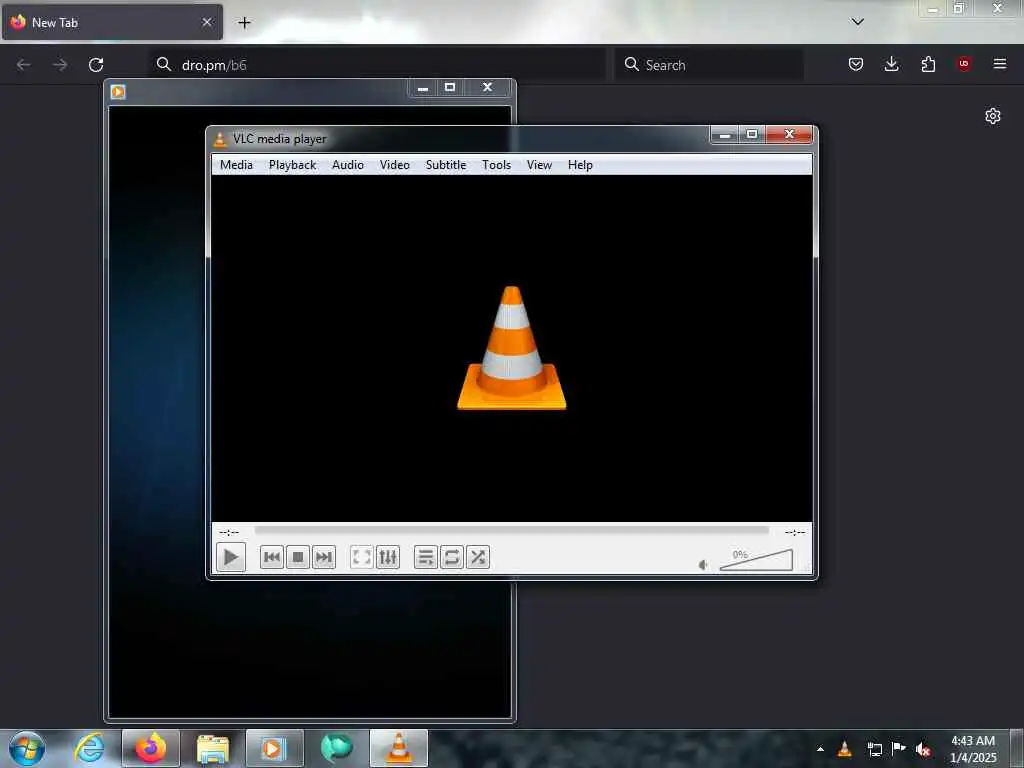Click VLC elapsed time label
1024x768 pixels.
(x=229, y=532)
